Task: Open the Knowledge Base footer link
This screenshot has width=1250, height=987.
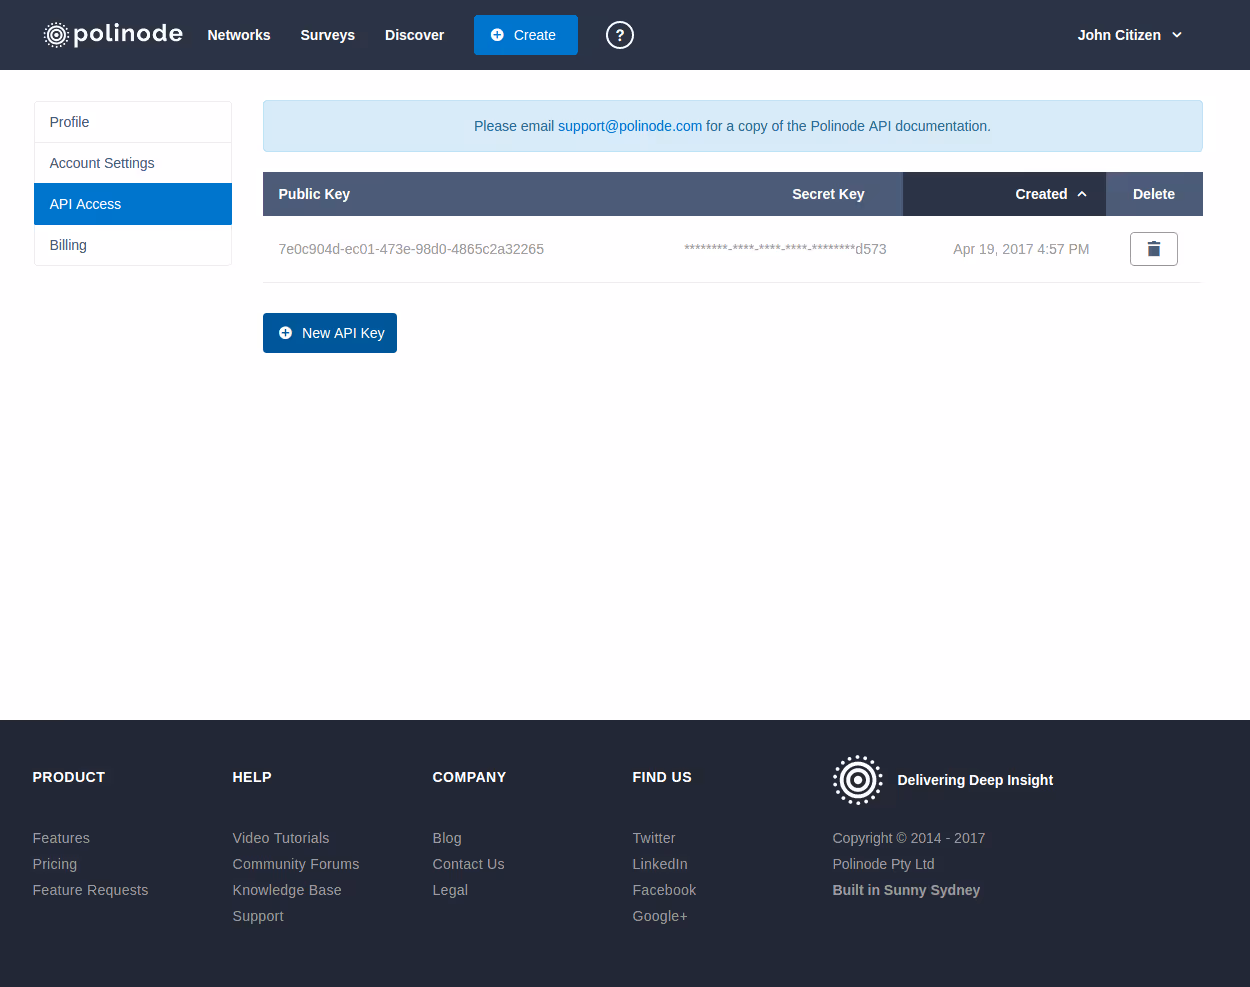Action: (287, 890)
